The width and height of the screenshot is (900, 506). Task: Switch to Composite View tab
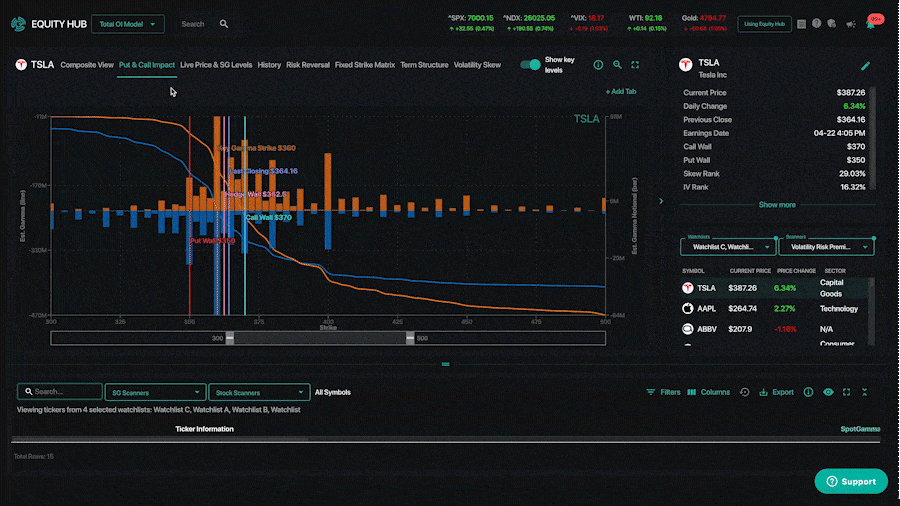[x=87, y=65]
